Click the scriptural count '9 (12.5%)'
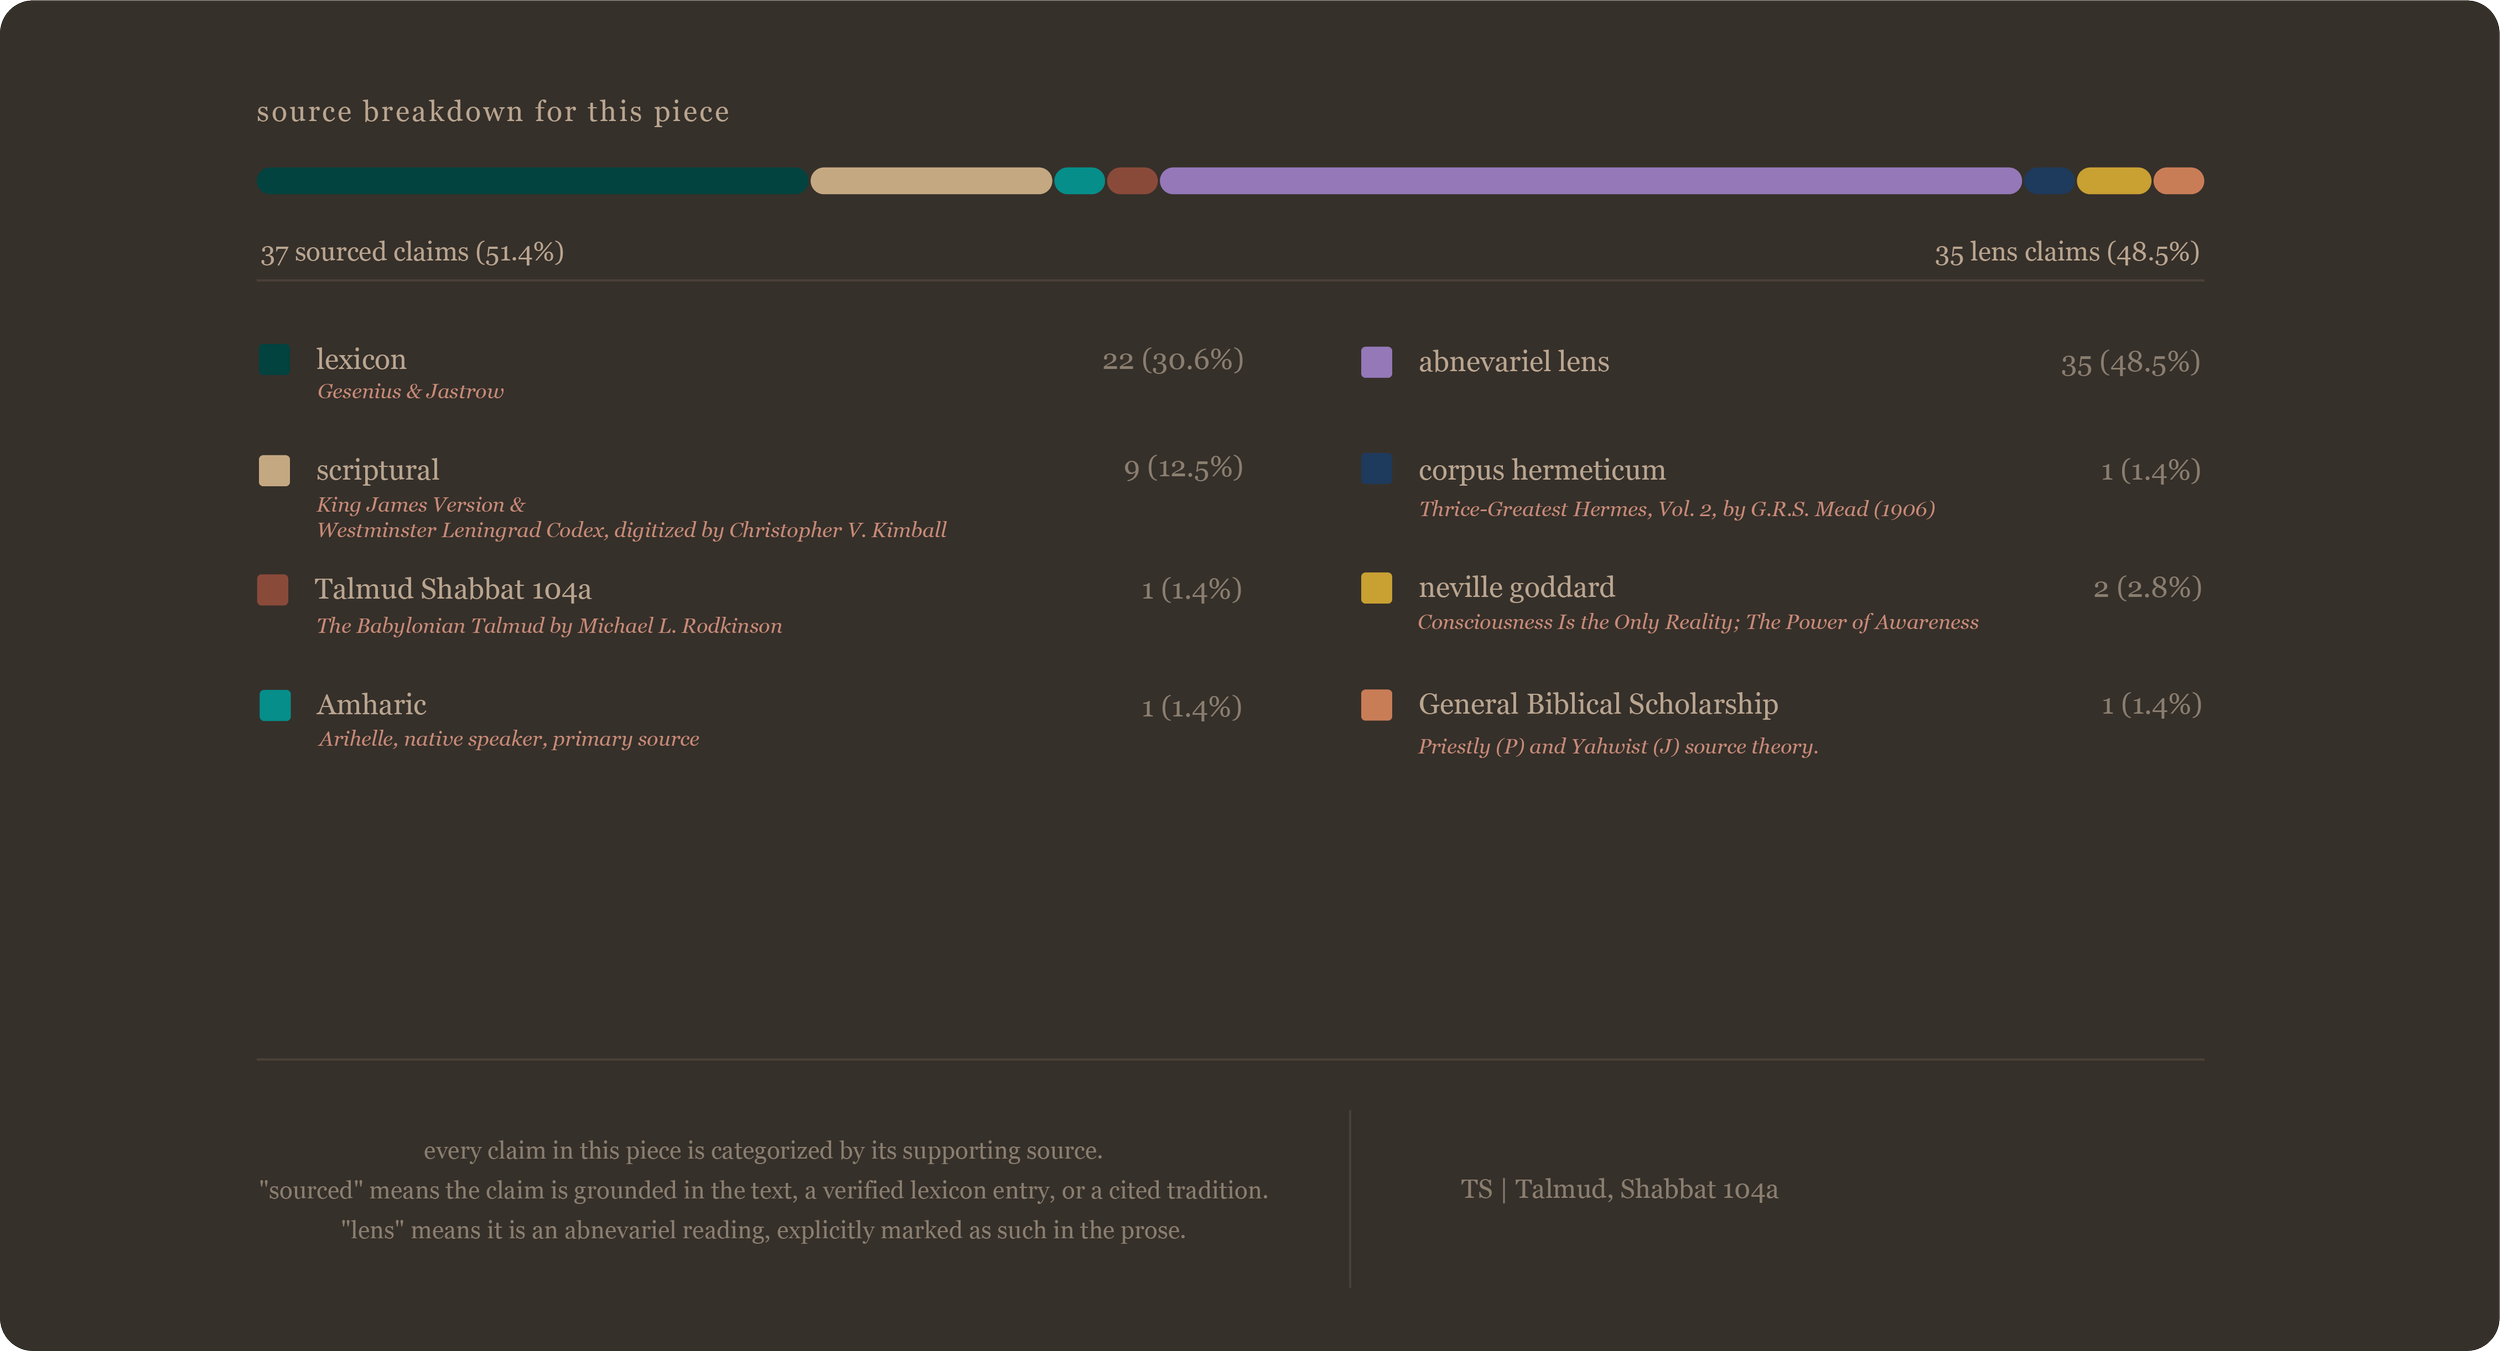Image resolution: width=2500 pixels, height=1351 pixels. [x=1184, y=468]
